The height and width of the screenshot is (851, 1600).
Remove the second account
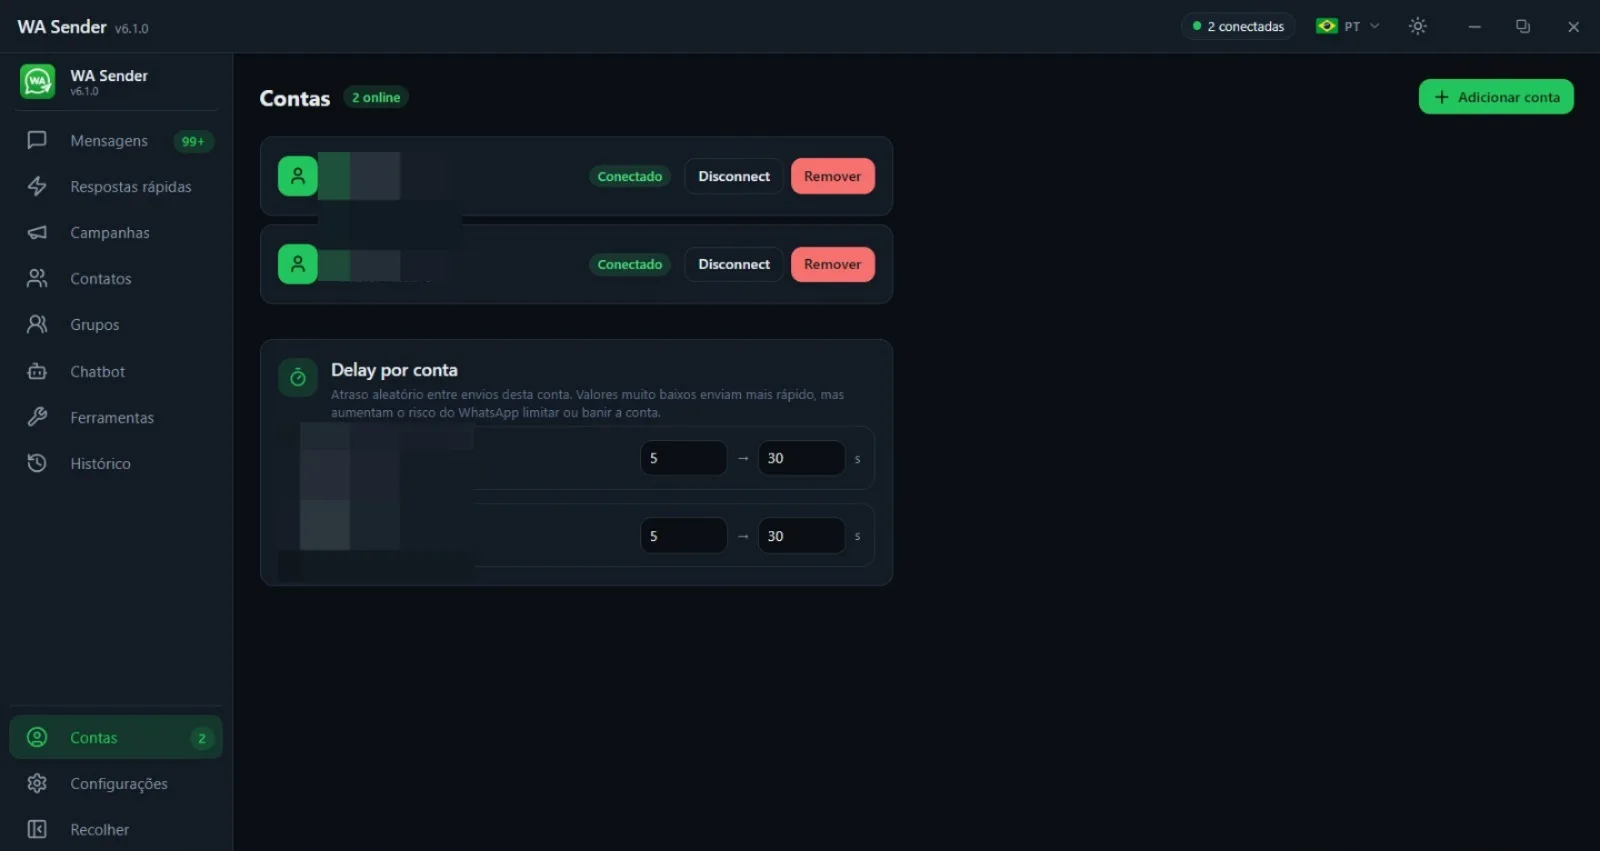tap(833, 264)
